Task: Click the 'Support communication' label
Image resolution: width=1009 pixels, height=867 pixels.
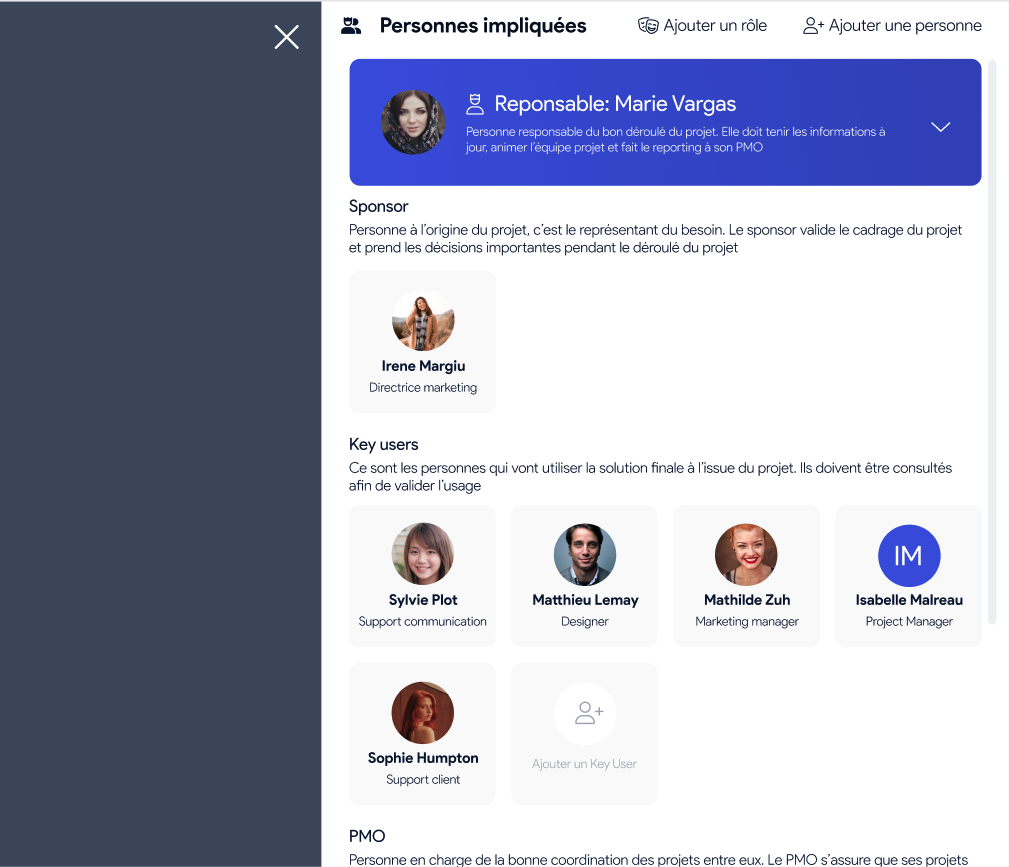Action: tap(422, 621)
